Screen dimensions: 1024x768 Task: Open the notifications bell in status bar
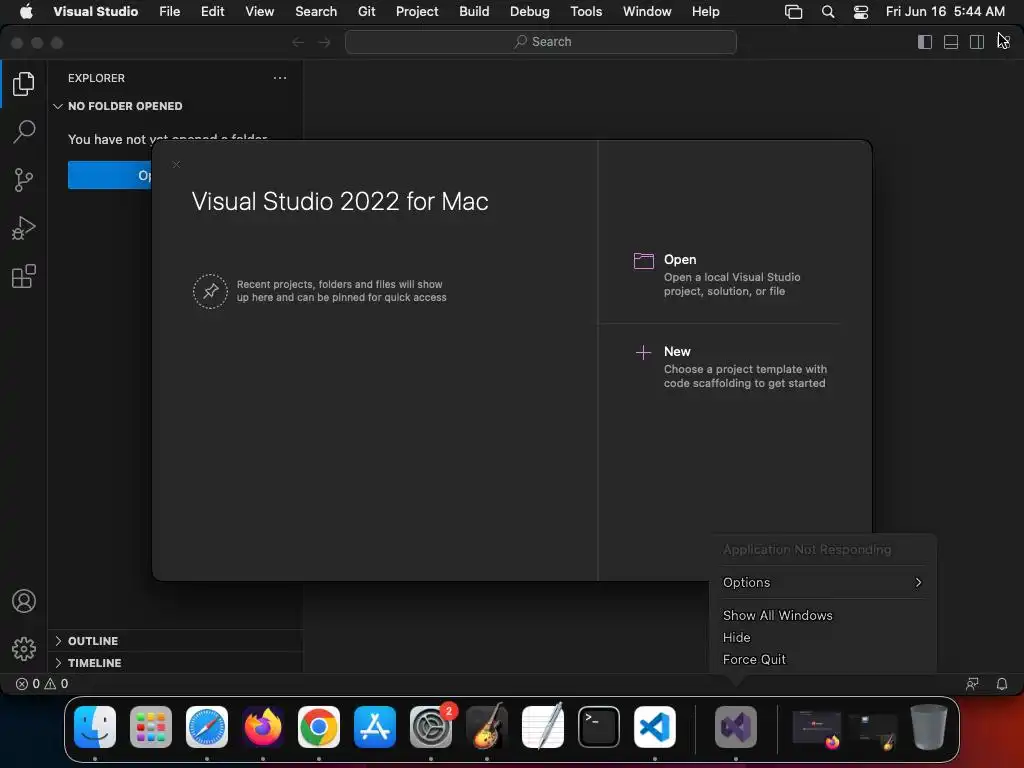click(x=1002, y=684)
